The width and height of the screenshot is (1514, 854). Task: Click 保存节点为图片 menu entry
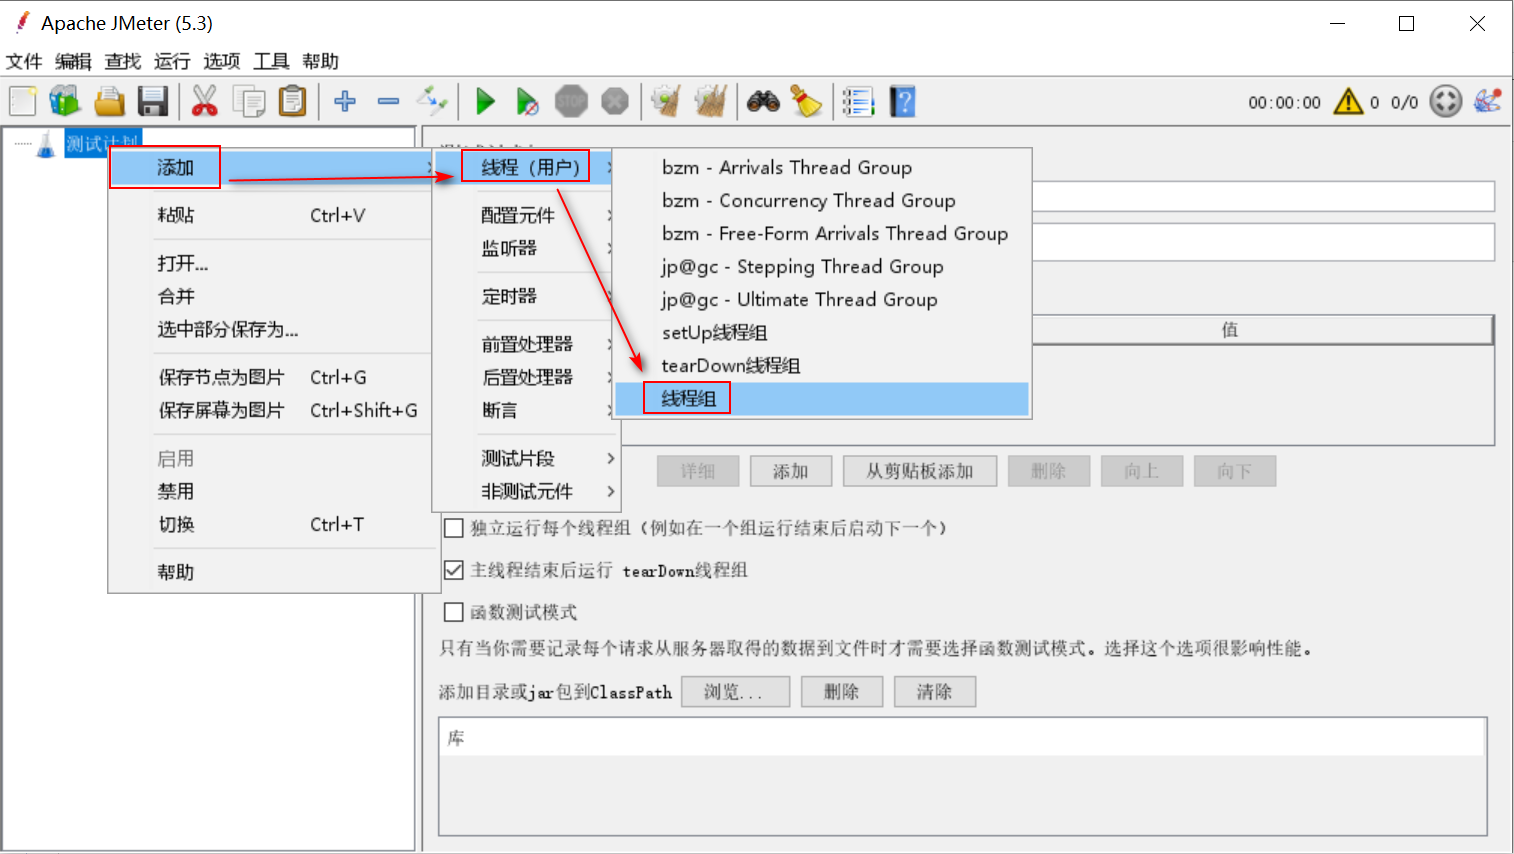(x=270, y=377)
